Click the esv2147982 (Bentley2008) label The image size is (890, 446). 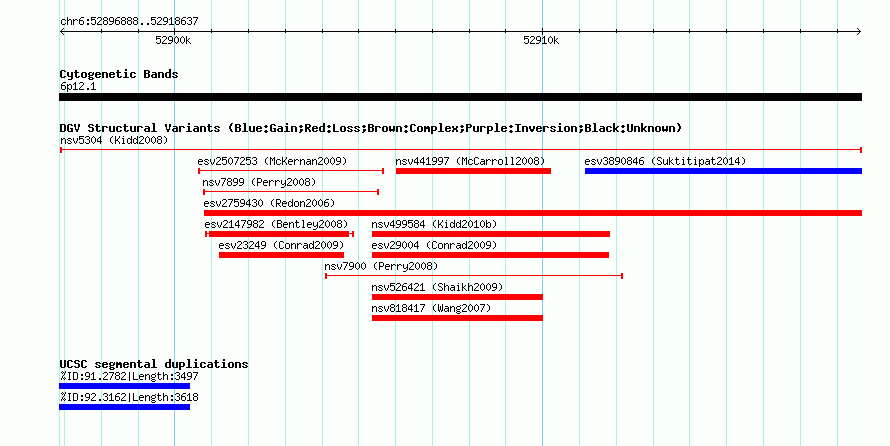pyautogui.click(x=276, y=224)
